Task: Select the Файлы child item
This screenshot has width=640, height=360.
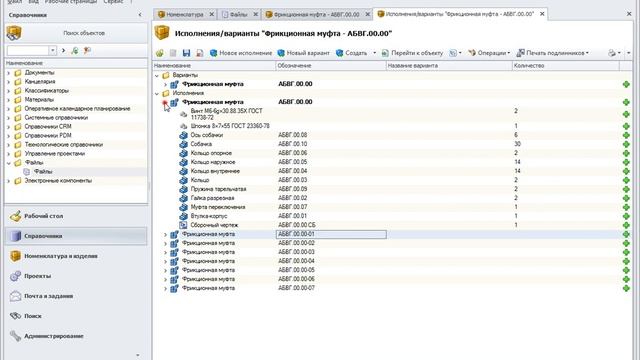Action: coord(43,172)
